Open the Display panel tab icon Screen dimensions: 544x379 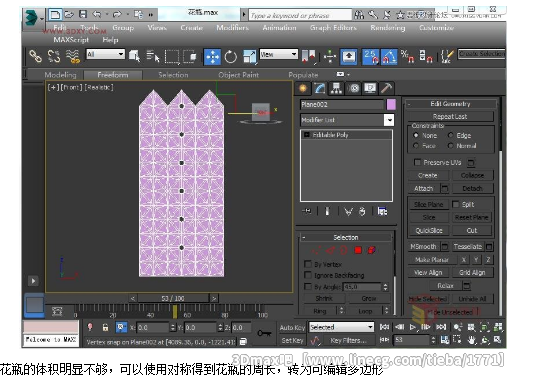370,89
